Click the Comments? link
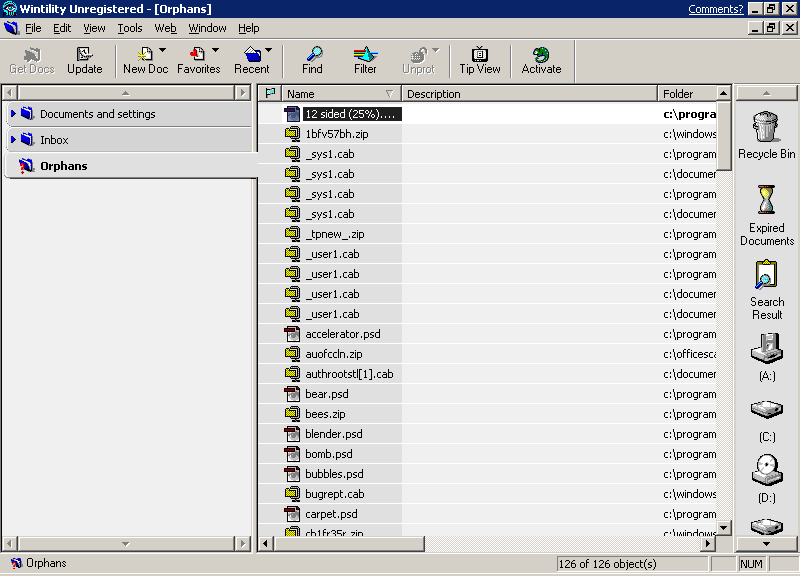This screenshot has width=800, height=576. [715, 9]
